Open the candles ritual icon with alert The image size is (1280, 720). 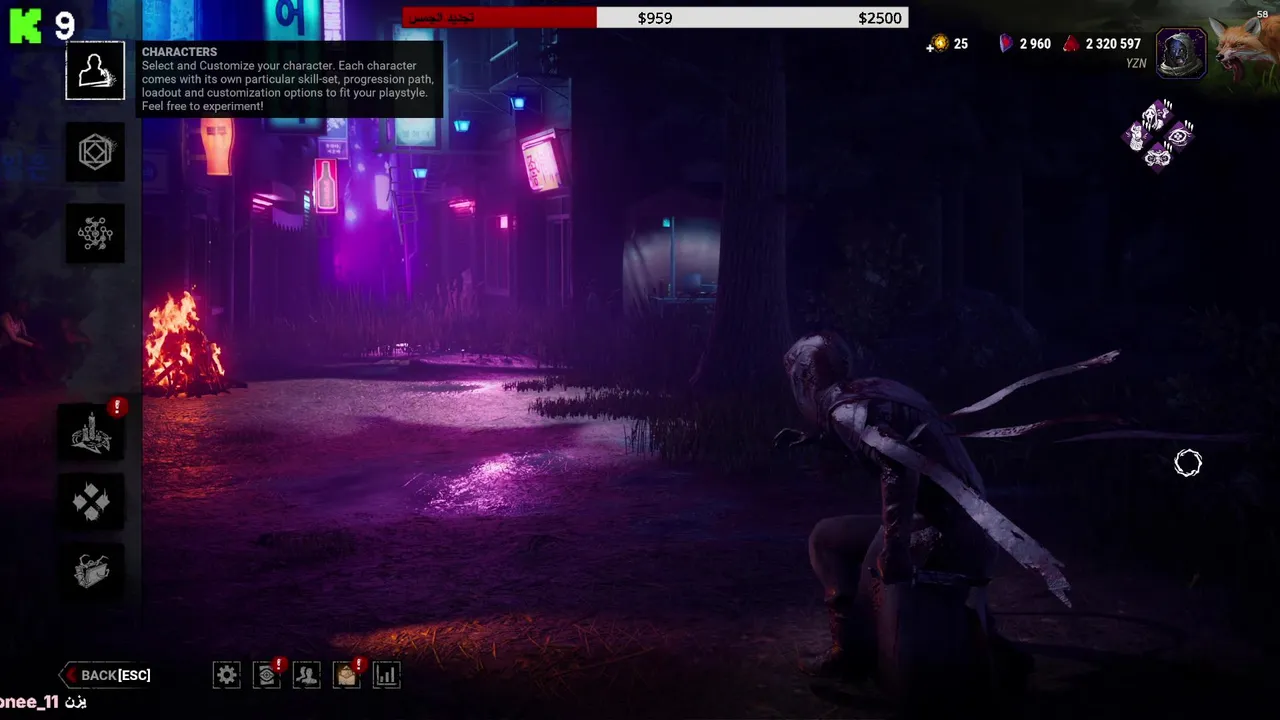(91, 432)
